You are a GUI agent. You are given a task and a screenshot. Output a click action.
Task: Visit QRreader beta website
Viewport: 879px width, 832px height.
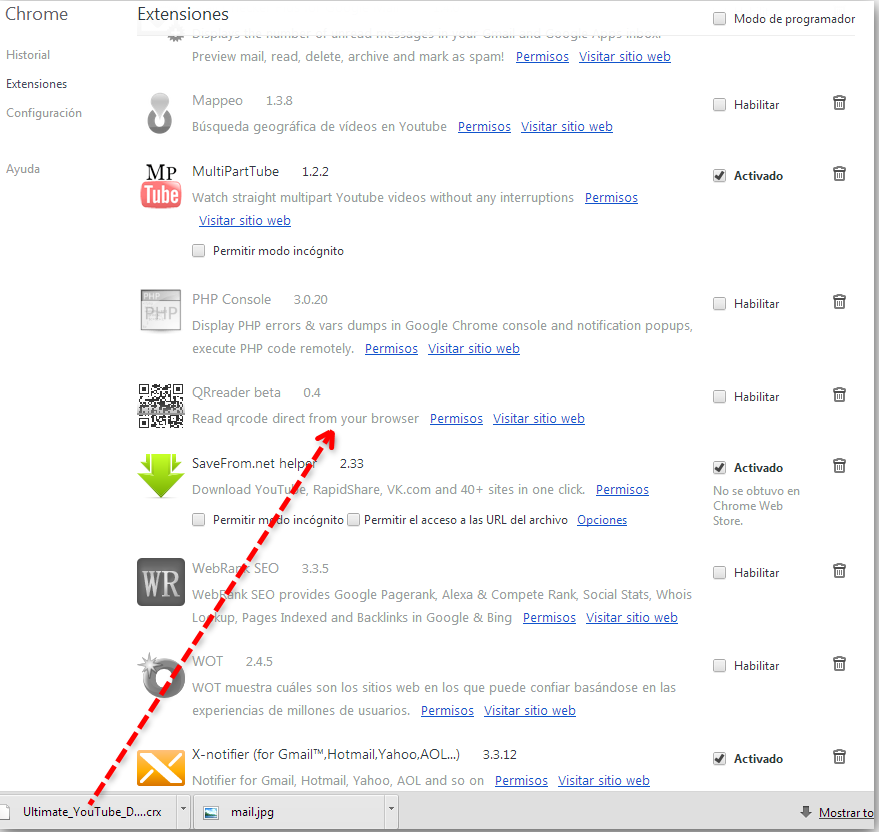(539, 419)
